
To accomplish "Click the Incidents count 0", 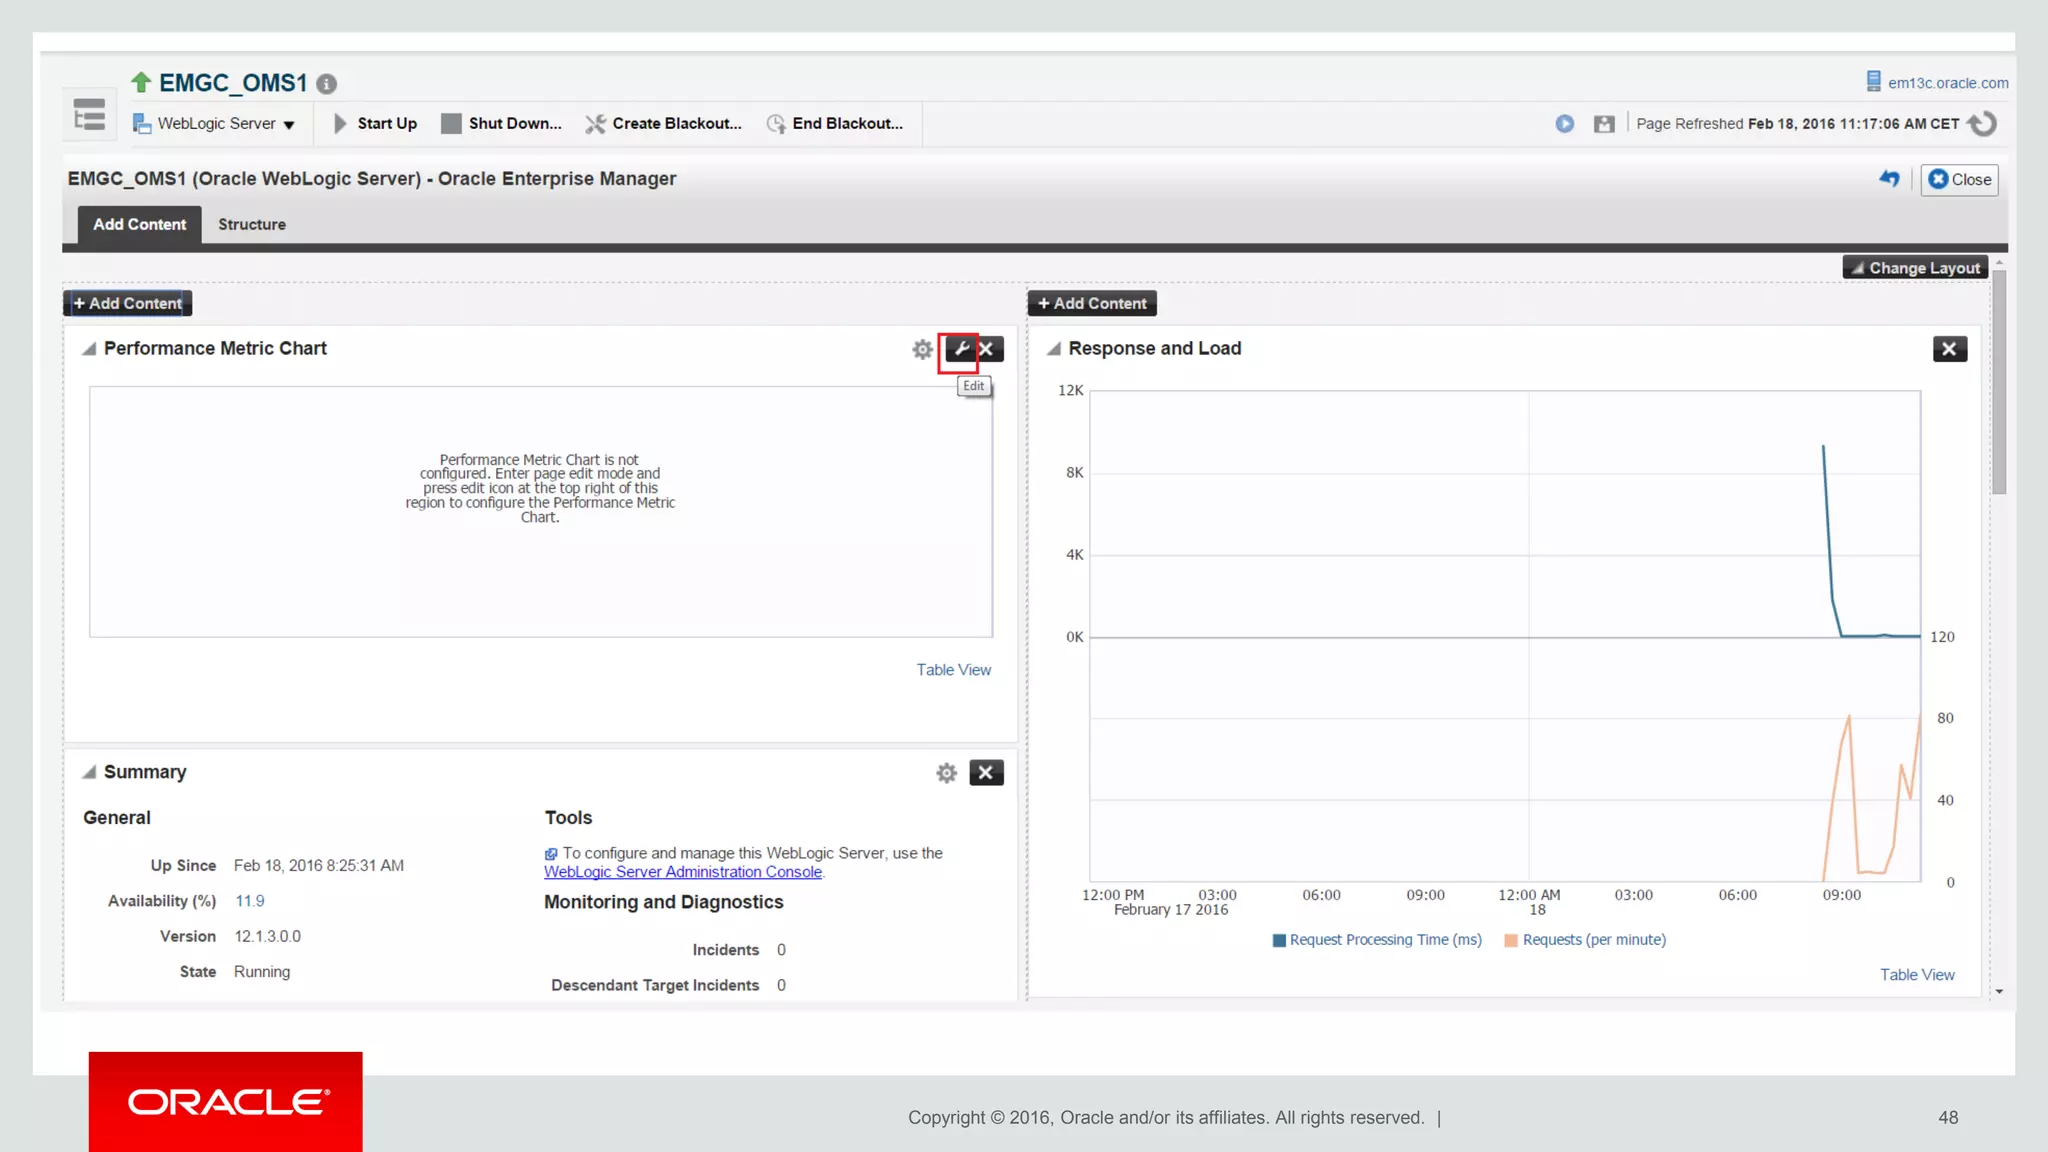I will (781, 950).
